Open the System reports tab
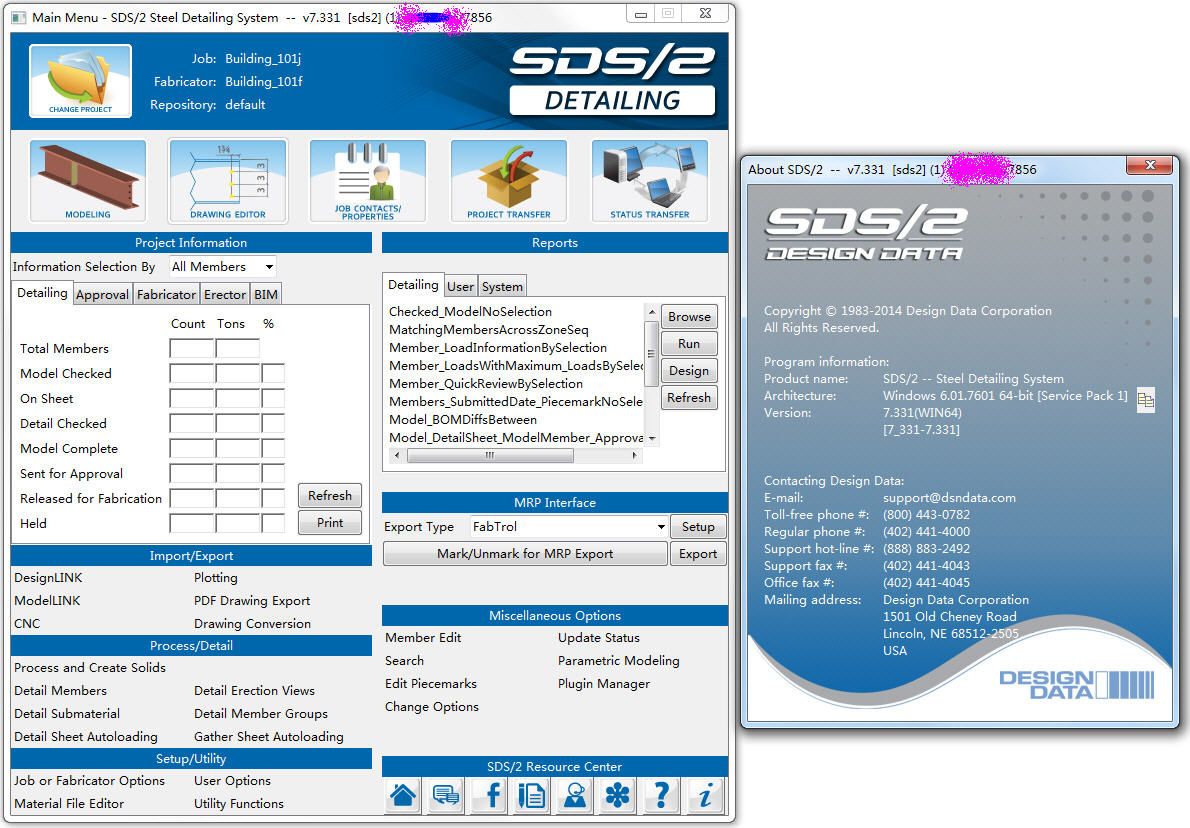This screenshot has height=828, width=1190. click(x=501, y=285)
